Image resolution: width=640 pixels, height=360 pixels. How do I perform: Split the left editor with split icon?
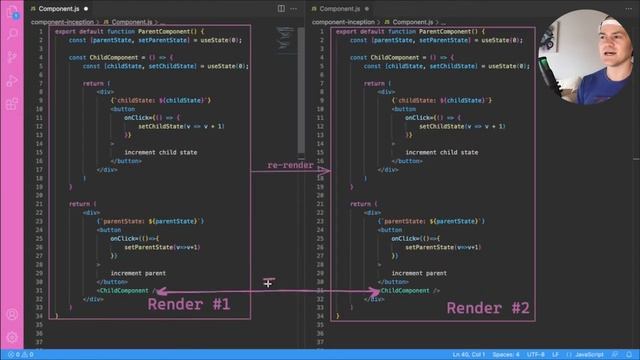click(x=281, y=9)
